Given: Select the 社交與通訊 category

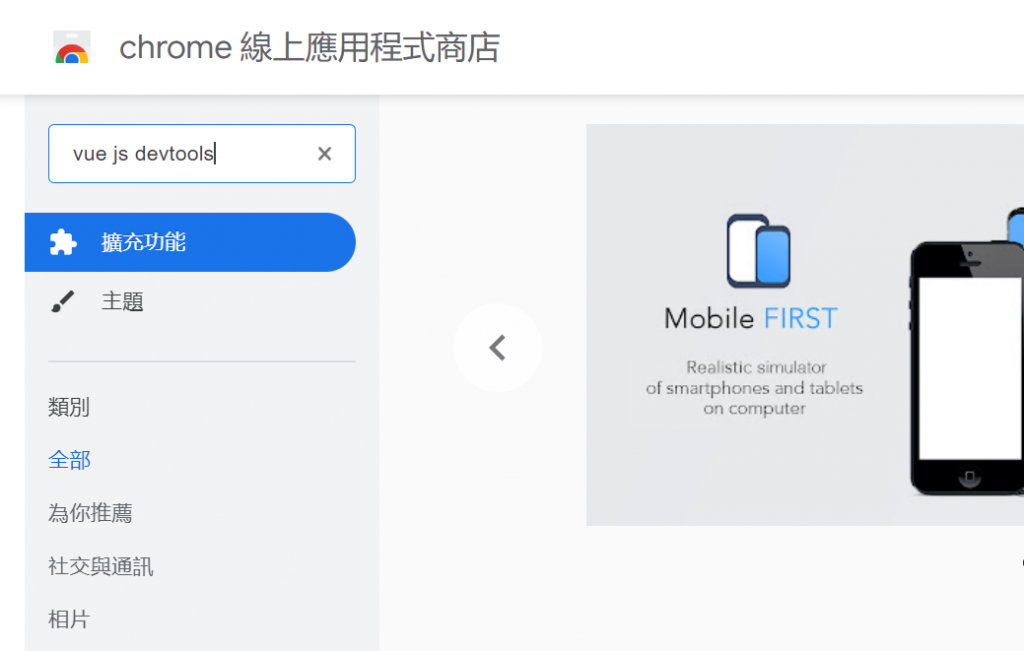Looking at the screenshot, I should pyautogui.click(x=101, y=566).
